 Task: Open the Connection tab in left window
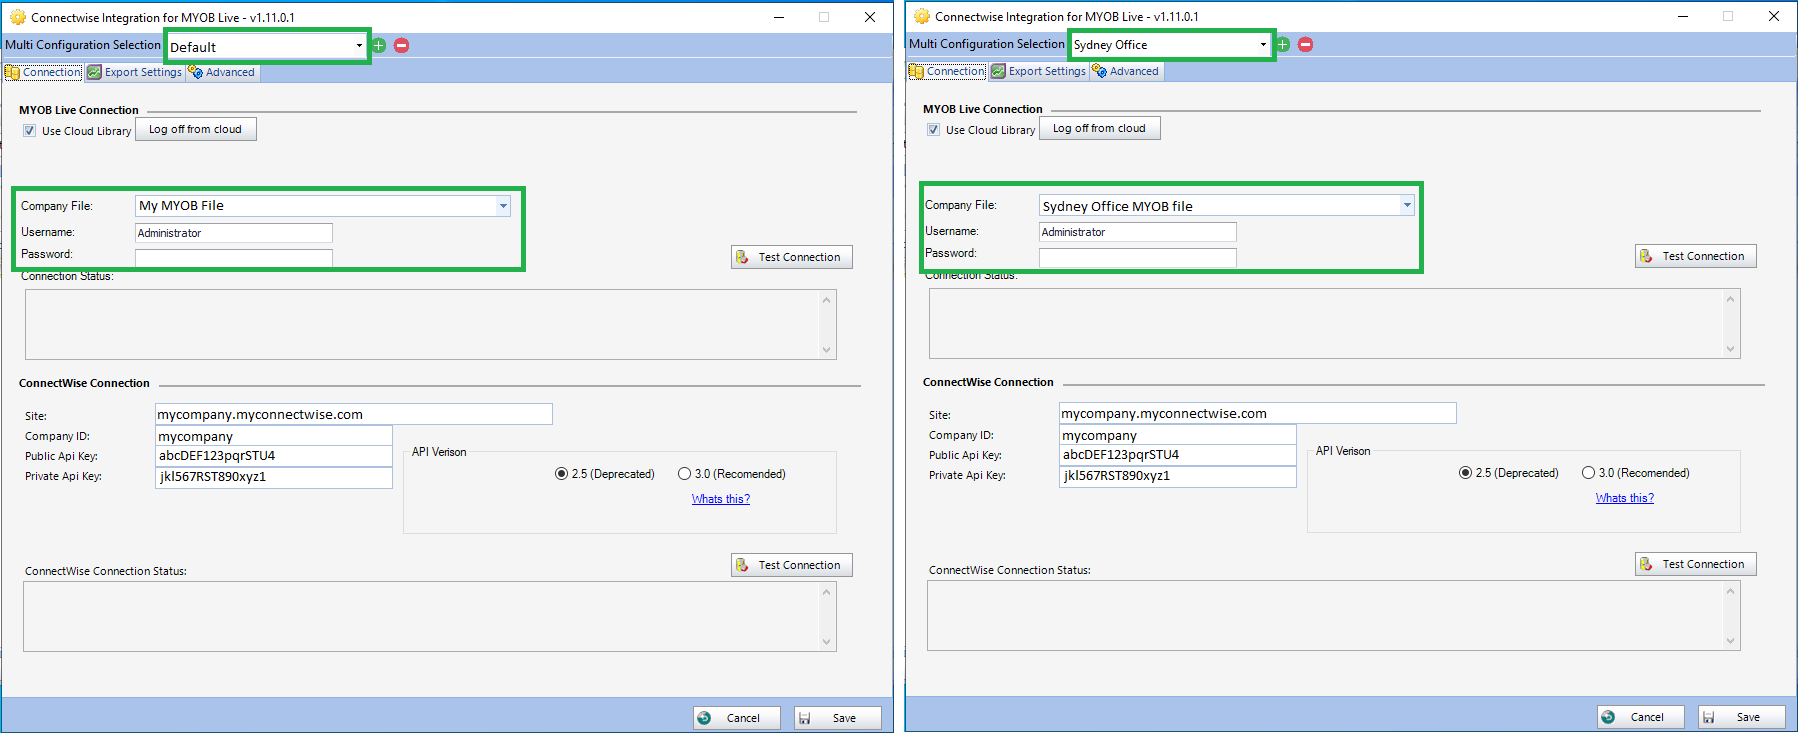(x=43, y=72)
